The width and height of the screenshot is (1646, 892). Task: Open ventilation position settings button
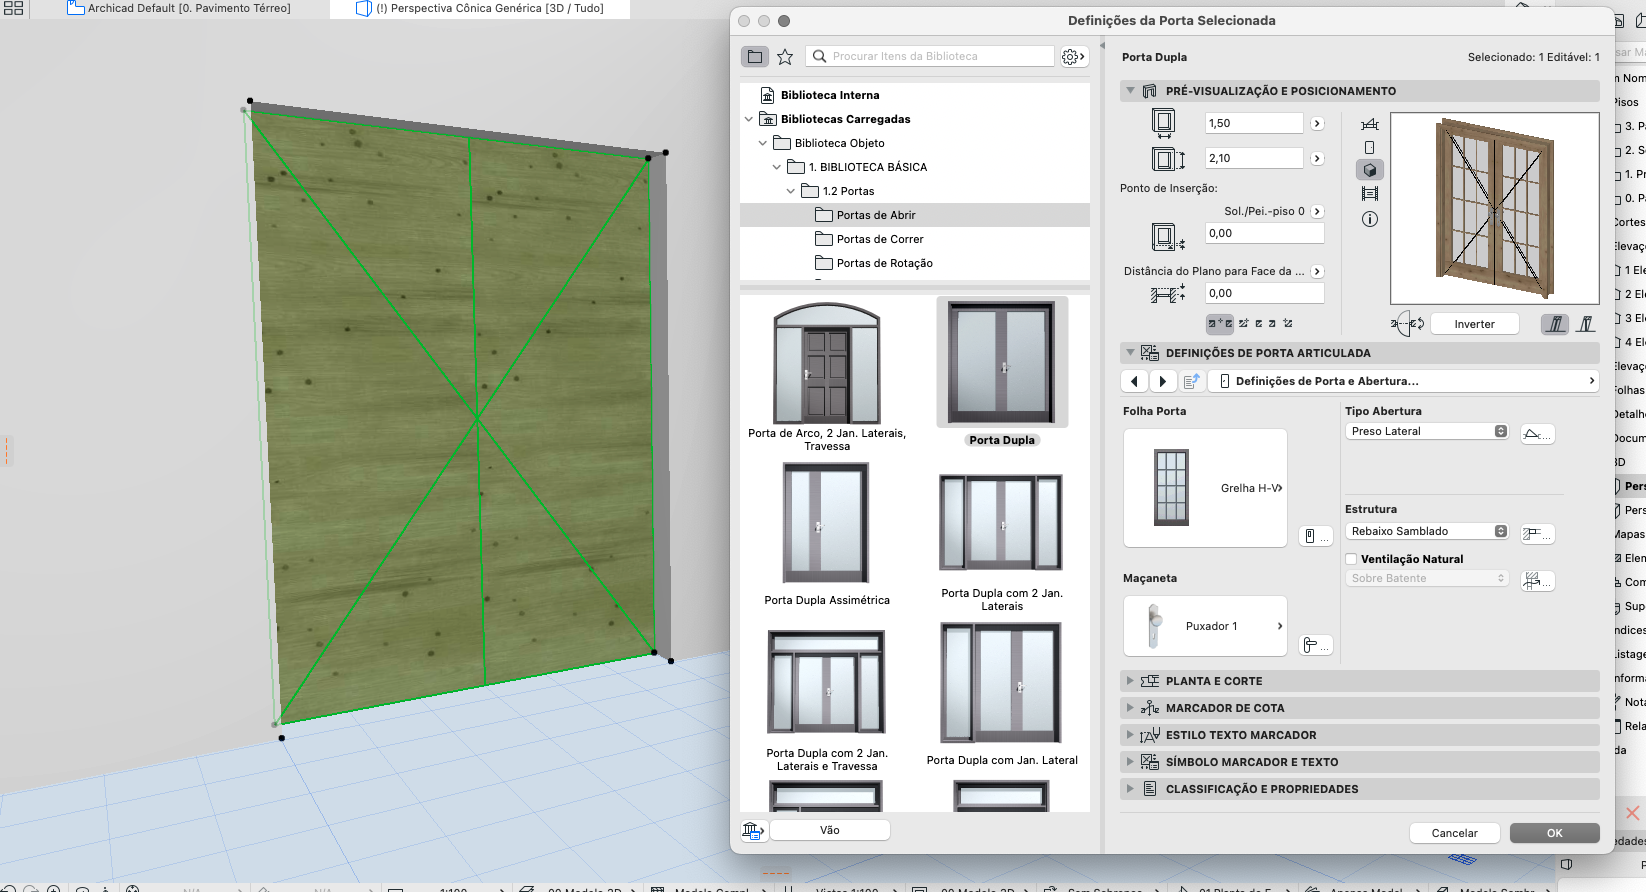(1537, 581)
